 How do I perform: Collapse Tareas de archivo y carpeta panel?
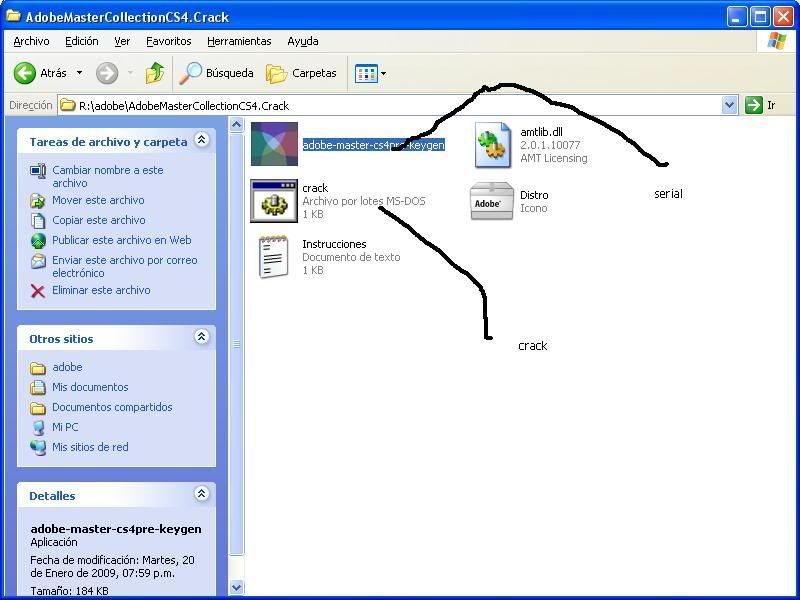coord(202,140)
